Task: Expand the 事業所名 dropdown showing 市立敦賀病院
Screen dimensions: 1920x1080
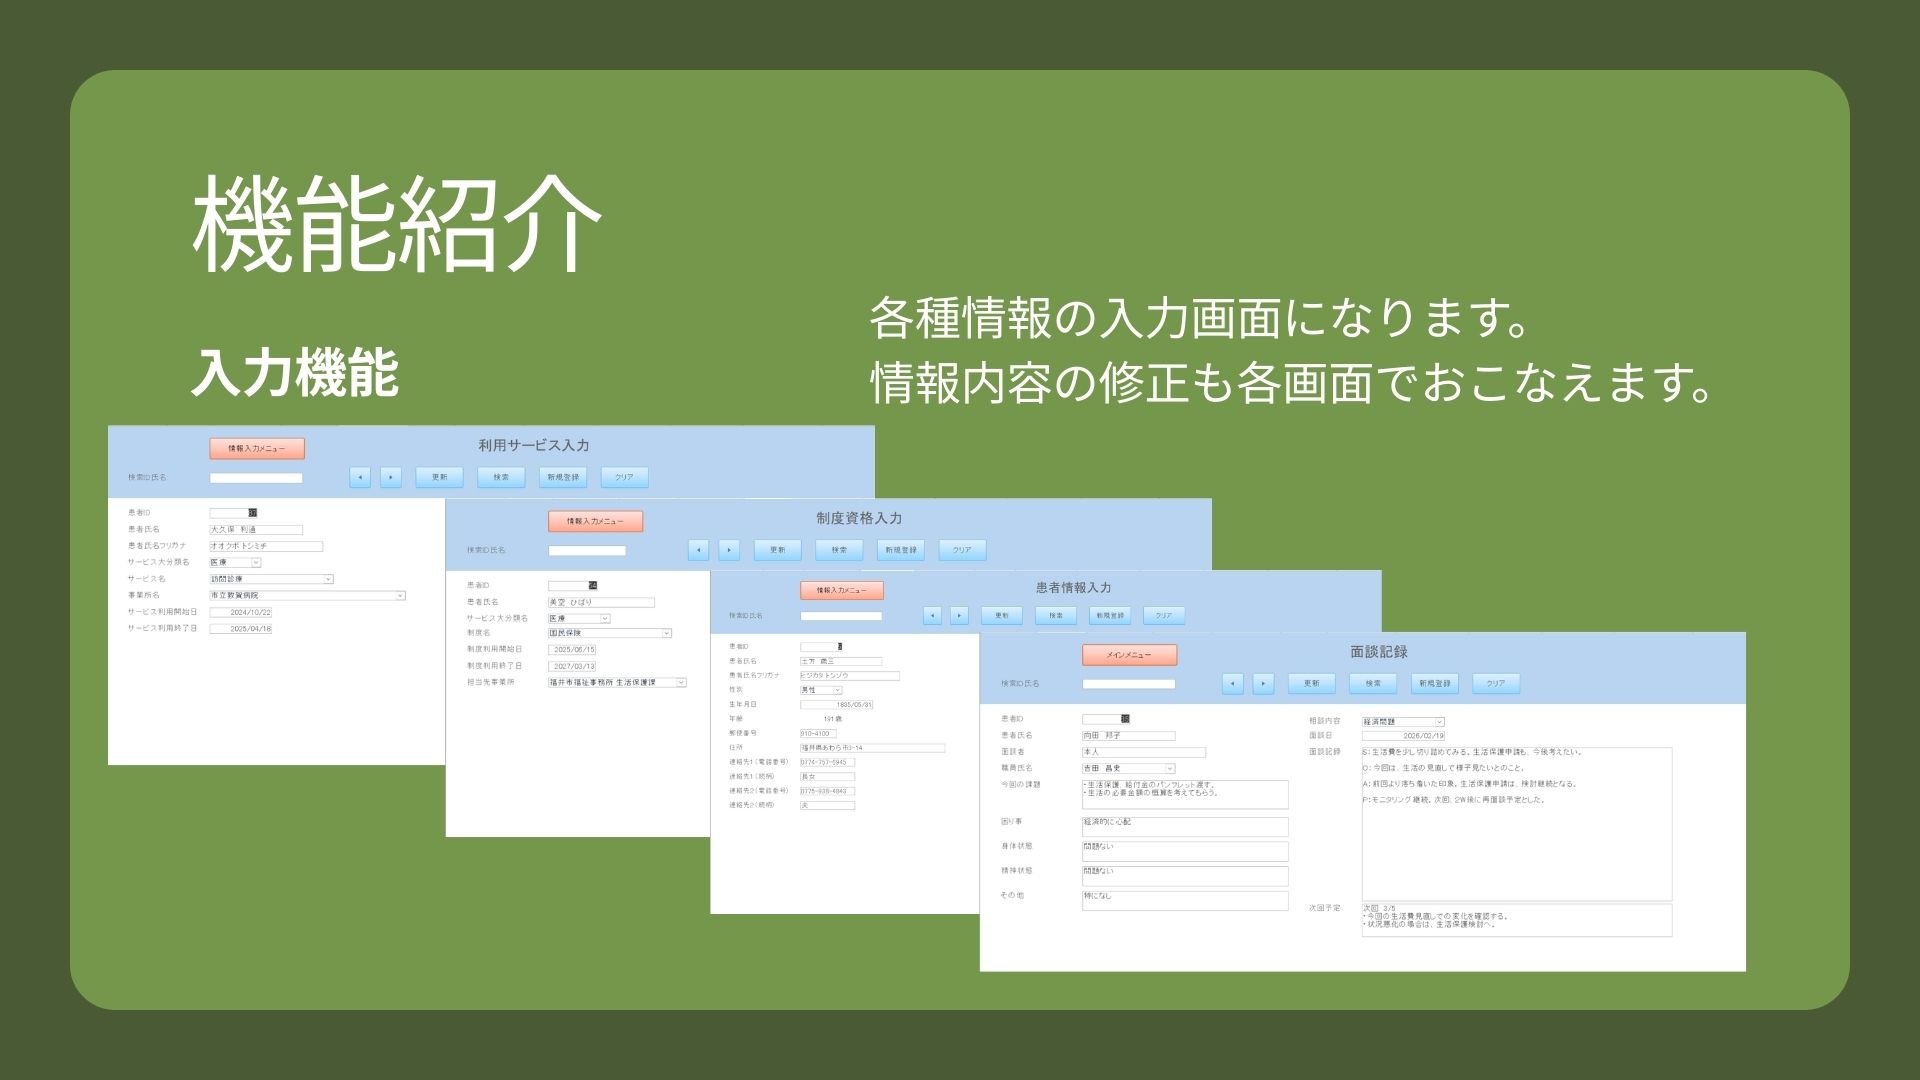Action: pyautogui.click(x=400, y=595)
